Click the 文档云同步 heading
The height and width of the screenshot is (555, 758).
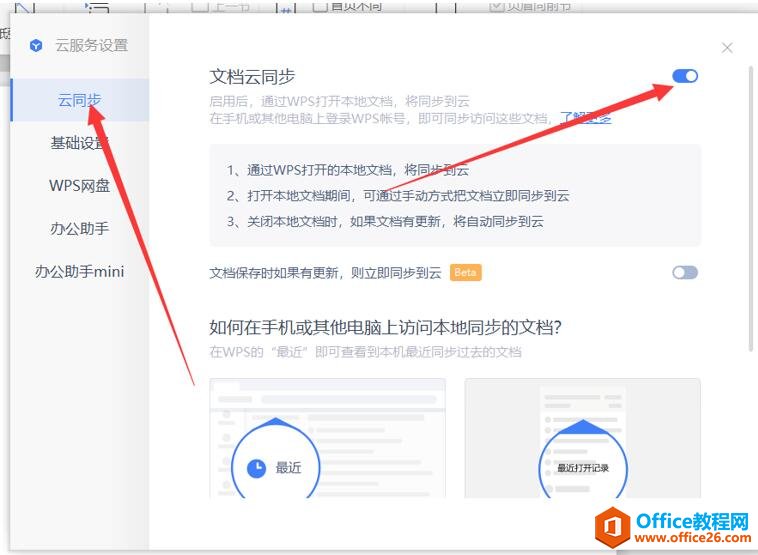click(252, 77)
